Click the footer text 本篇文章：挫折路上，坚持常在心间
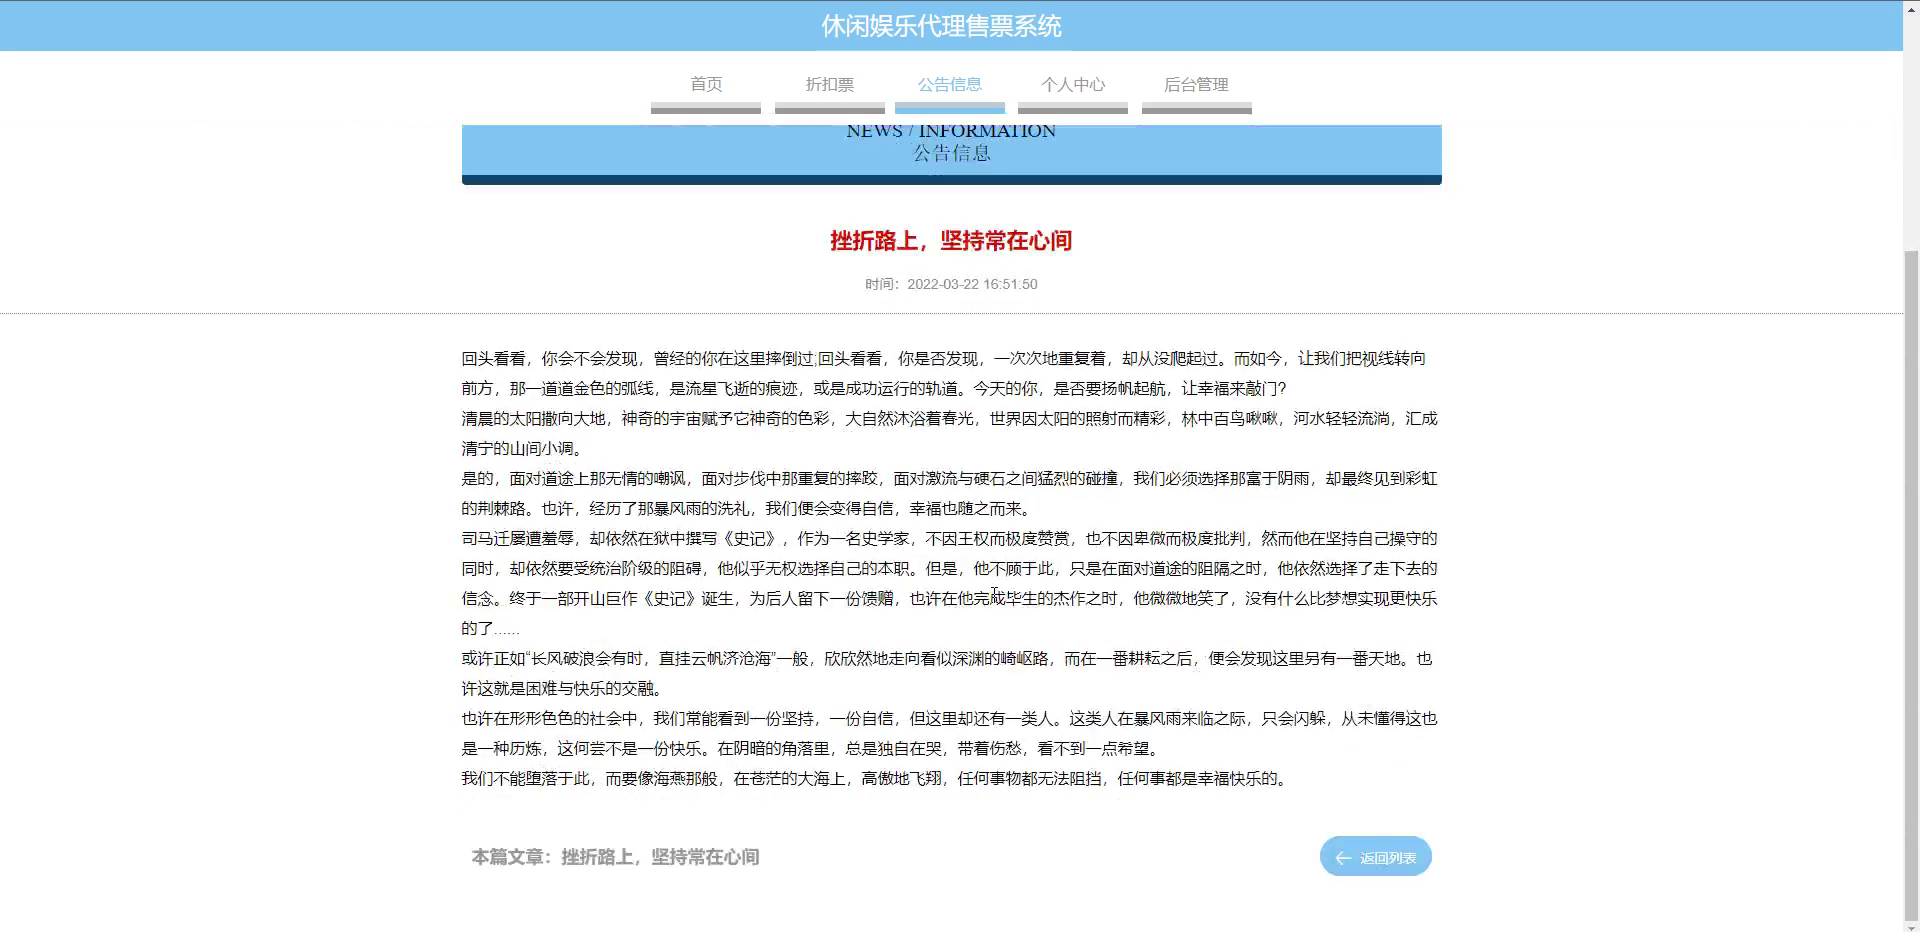Viewport: 1920px width, 932px height. 615,857
